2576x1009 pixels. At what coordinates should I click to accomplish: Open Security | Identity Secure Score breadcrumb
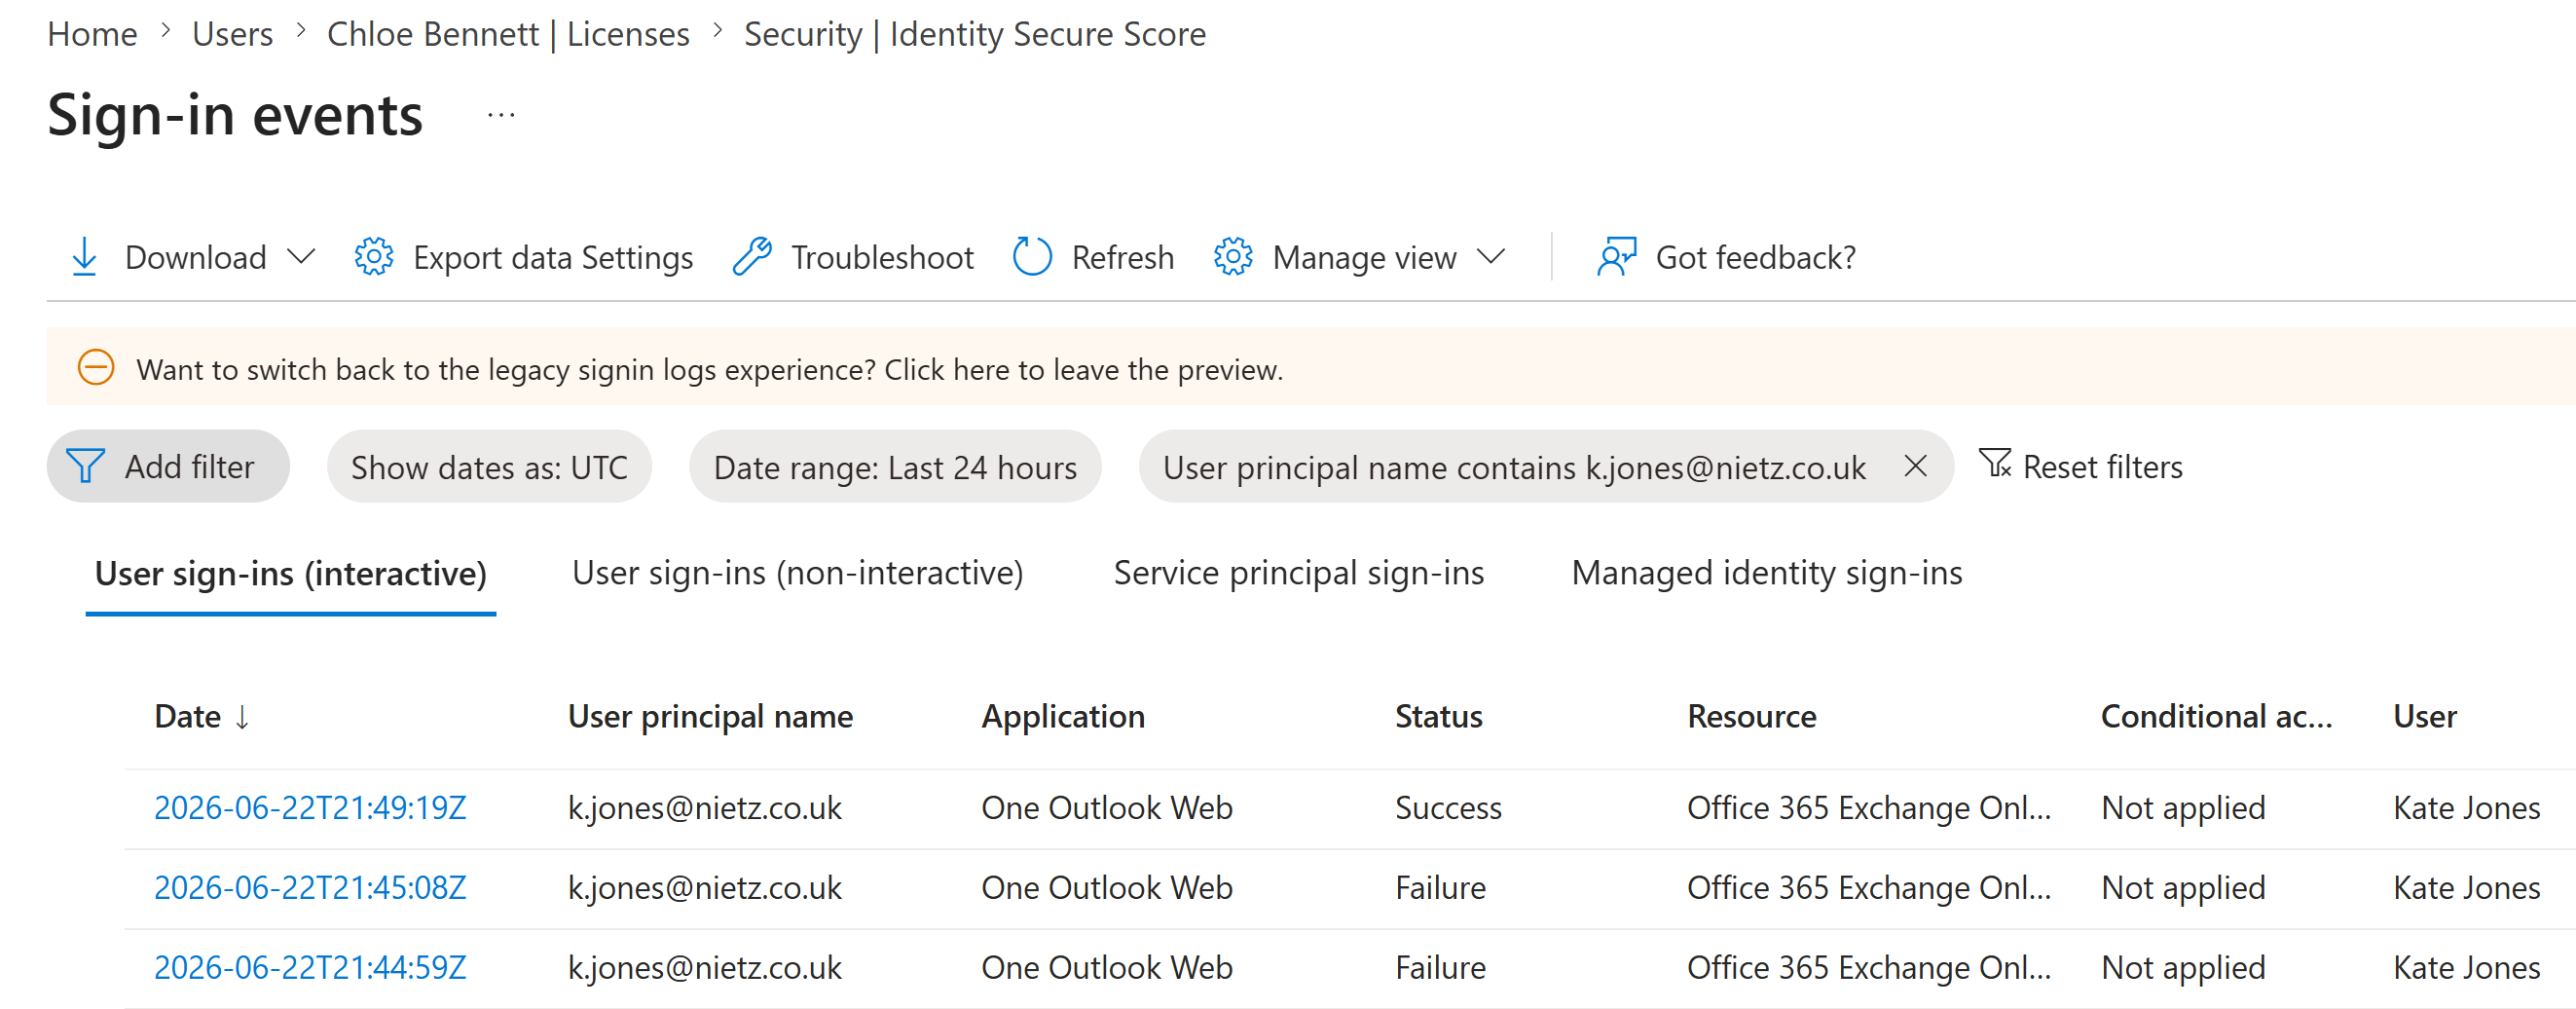(x=974, y=34)
